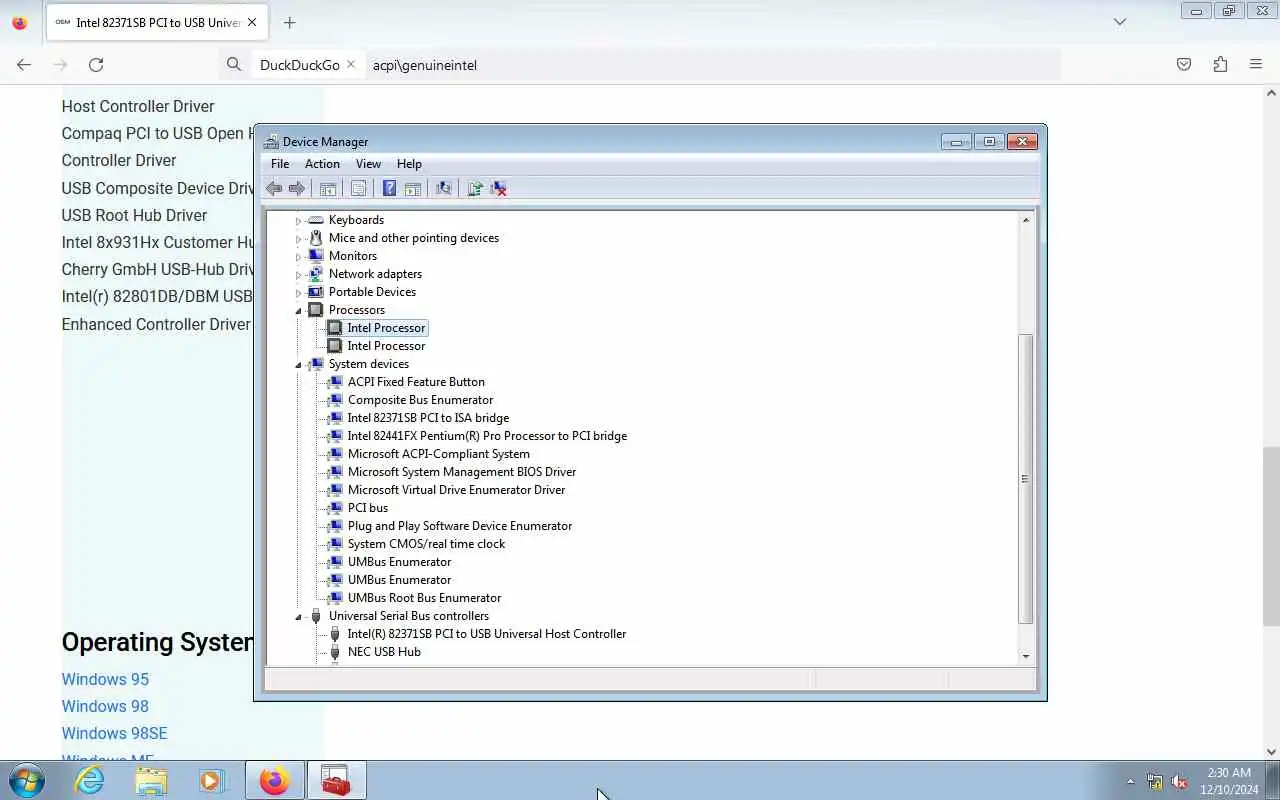Click the Save to Pocket icon

pyautogui.click(x=1184, y=64)
